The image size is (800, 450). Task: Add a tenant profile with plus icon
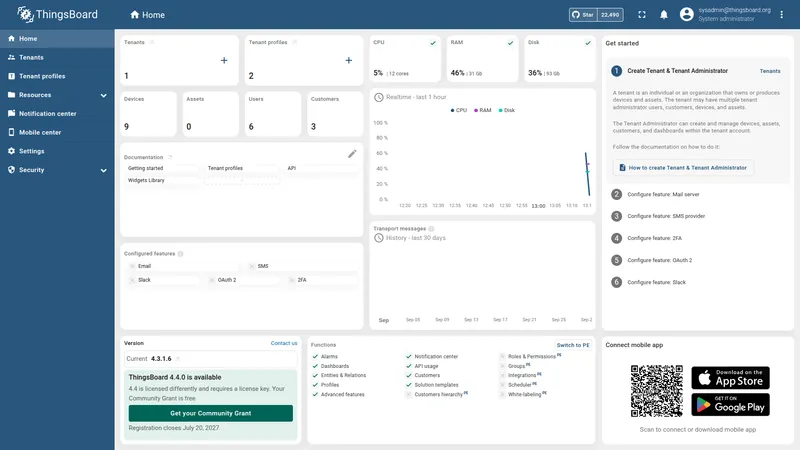click(x=348, y=60)
